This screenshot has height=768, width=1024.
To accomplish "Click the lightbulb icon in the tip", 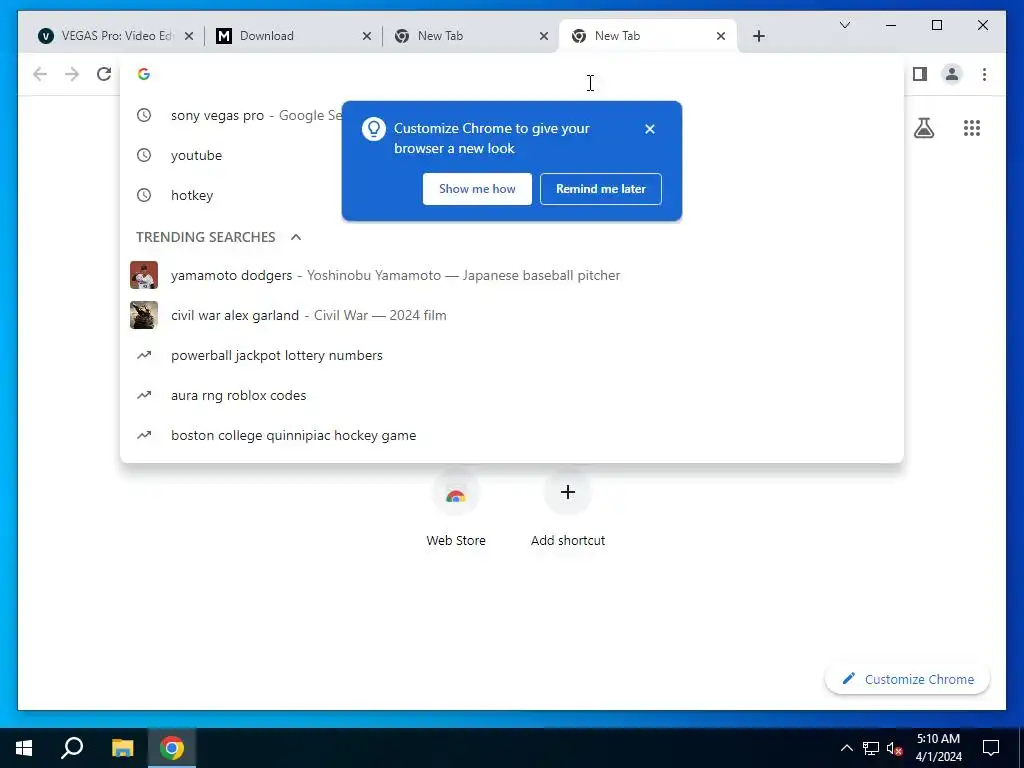I will click(x=374, y=129).
